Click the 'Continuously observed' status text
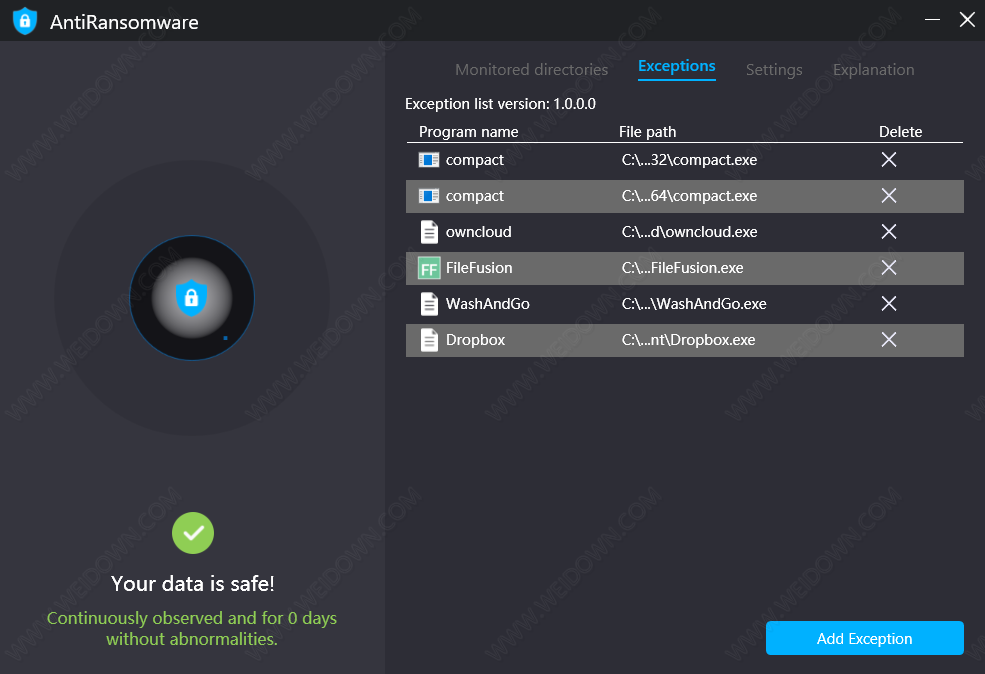Screen dimensions: 985x674 click(192, 628)
